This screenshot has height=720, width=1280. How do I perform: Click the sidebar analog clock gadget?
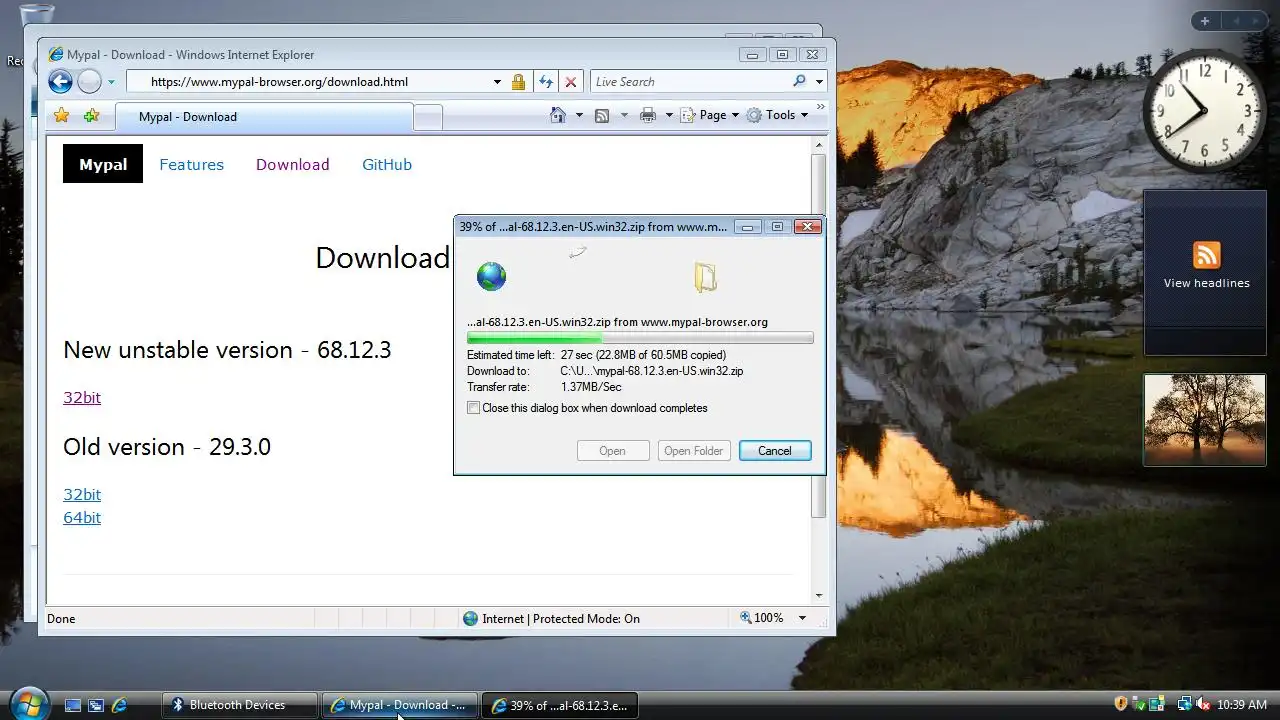(1205, 110)
